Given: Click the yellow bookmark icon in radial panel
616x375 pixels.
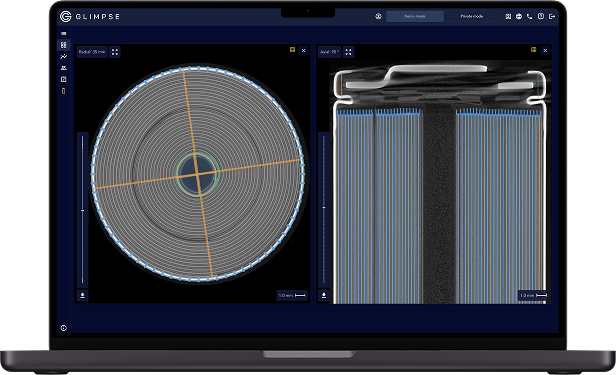Looking at the screenshot, I should click(292, 50).
